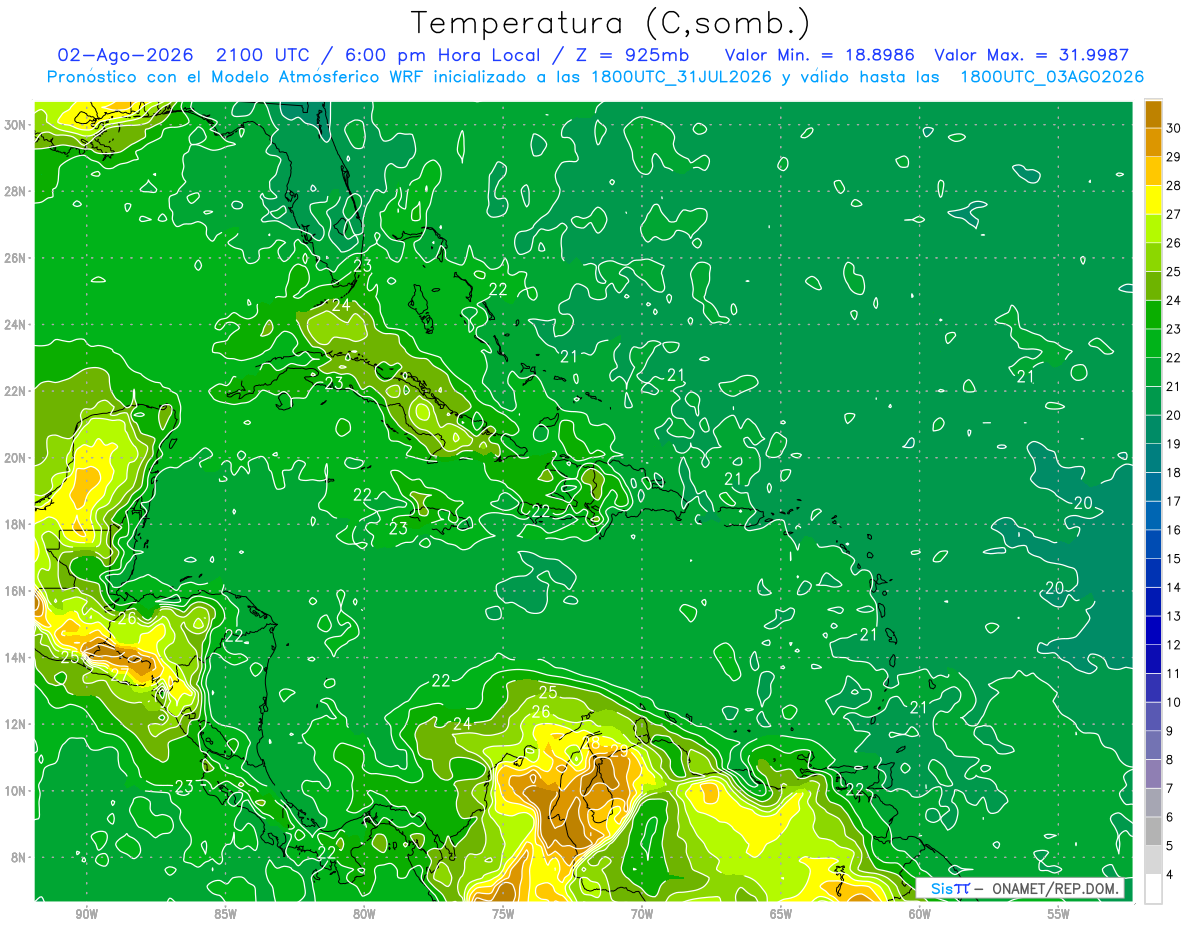Click the color bar label "7"
The image size is (1200, 927).
(1172, 789)
